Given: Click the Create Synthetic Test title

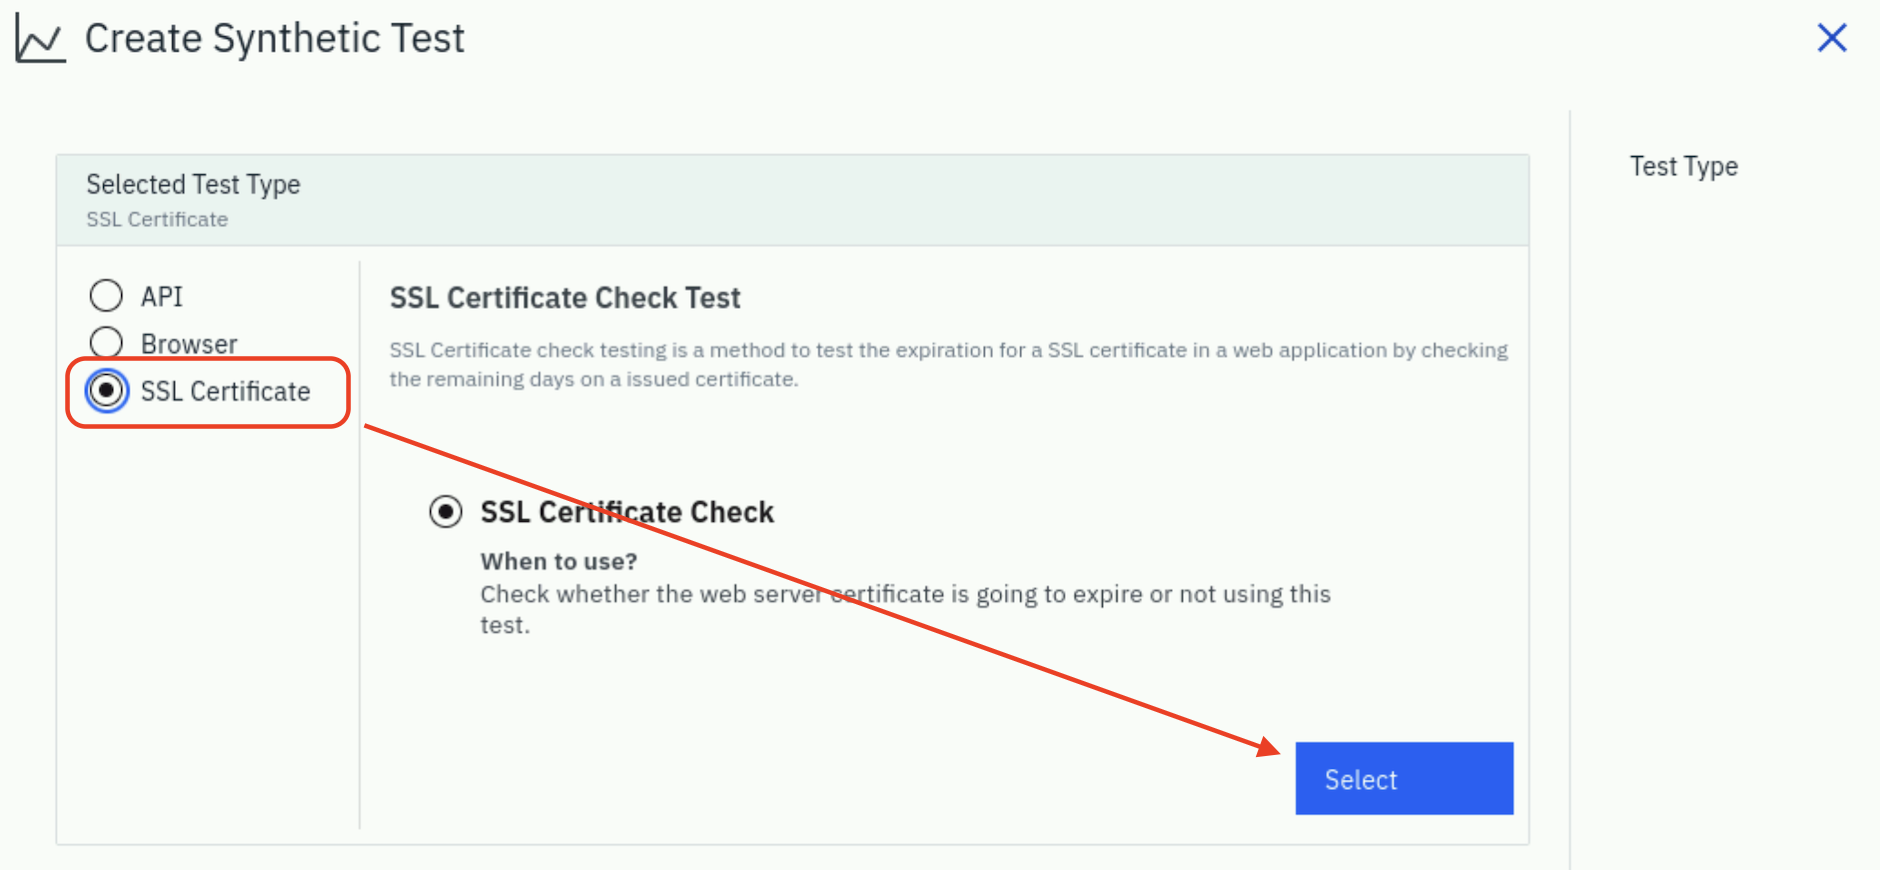Looking at the screenshot, I should [275, 38].
